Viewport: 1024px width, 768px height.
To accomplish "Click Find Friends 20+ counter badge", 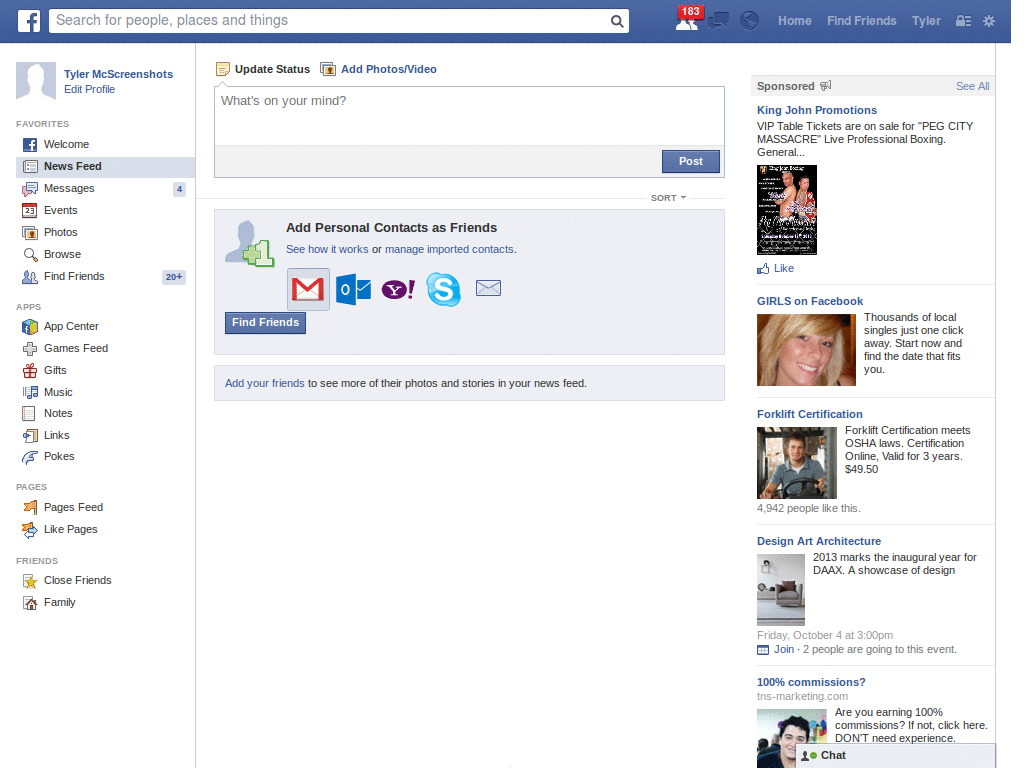I will [174, 277].
